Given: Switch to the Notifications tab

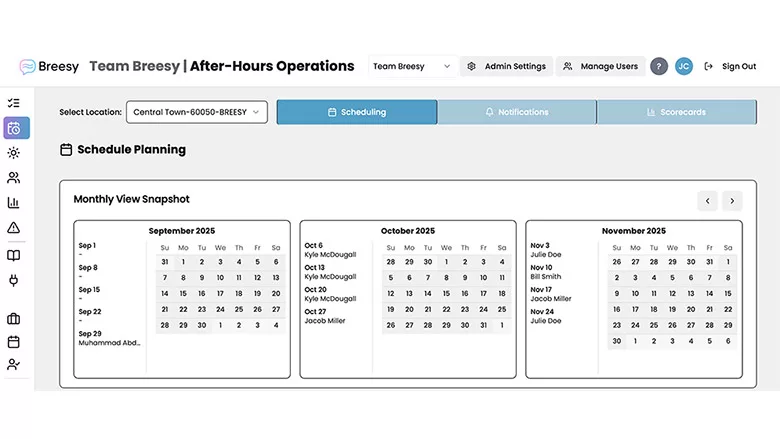Looking at the screenshot, I should [x=517, y=112].
